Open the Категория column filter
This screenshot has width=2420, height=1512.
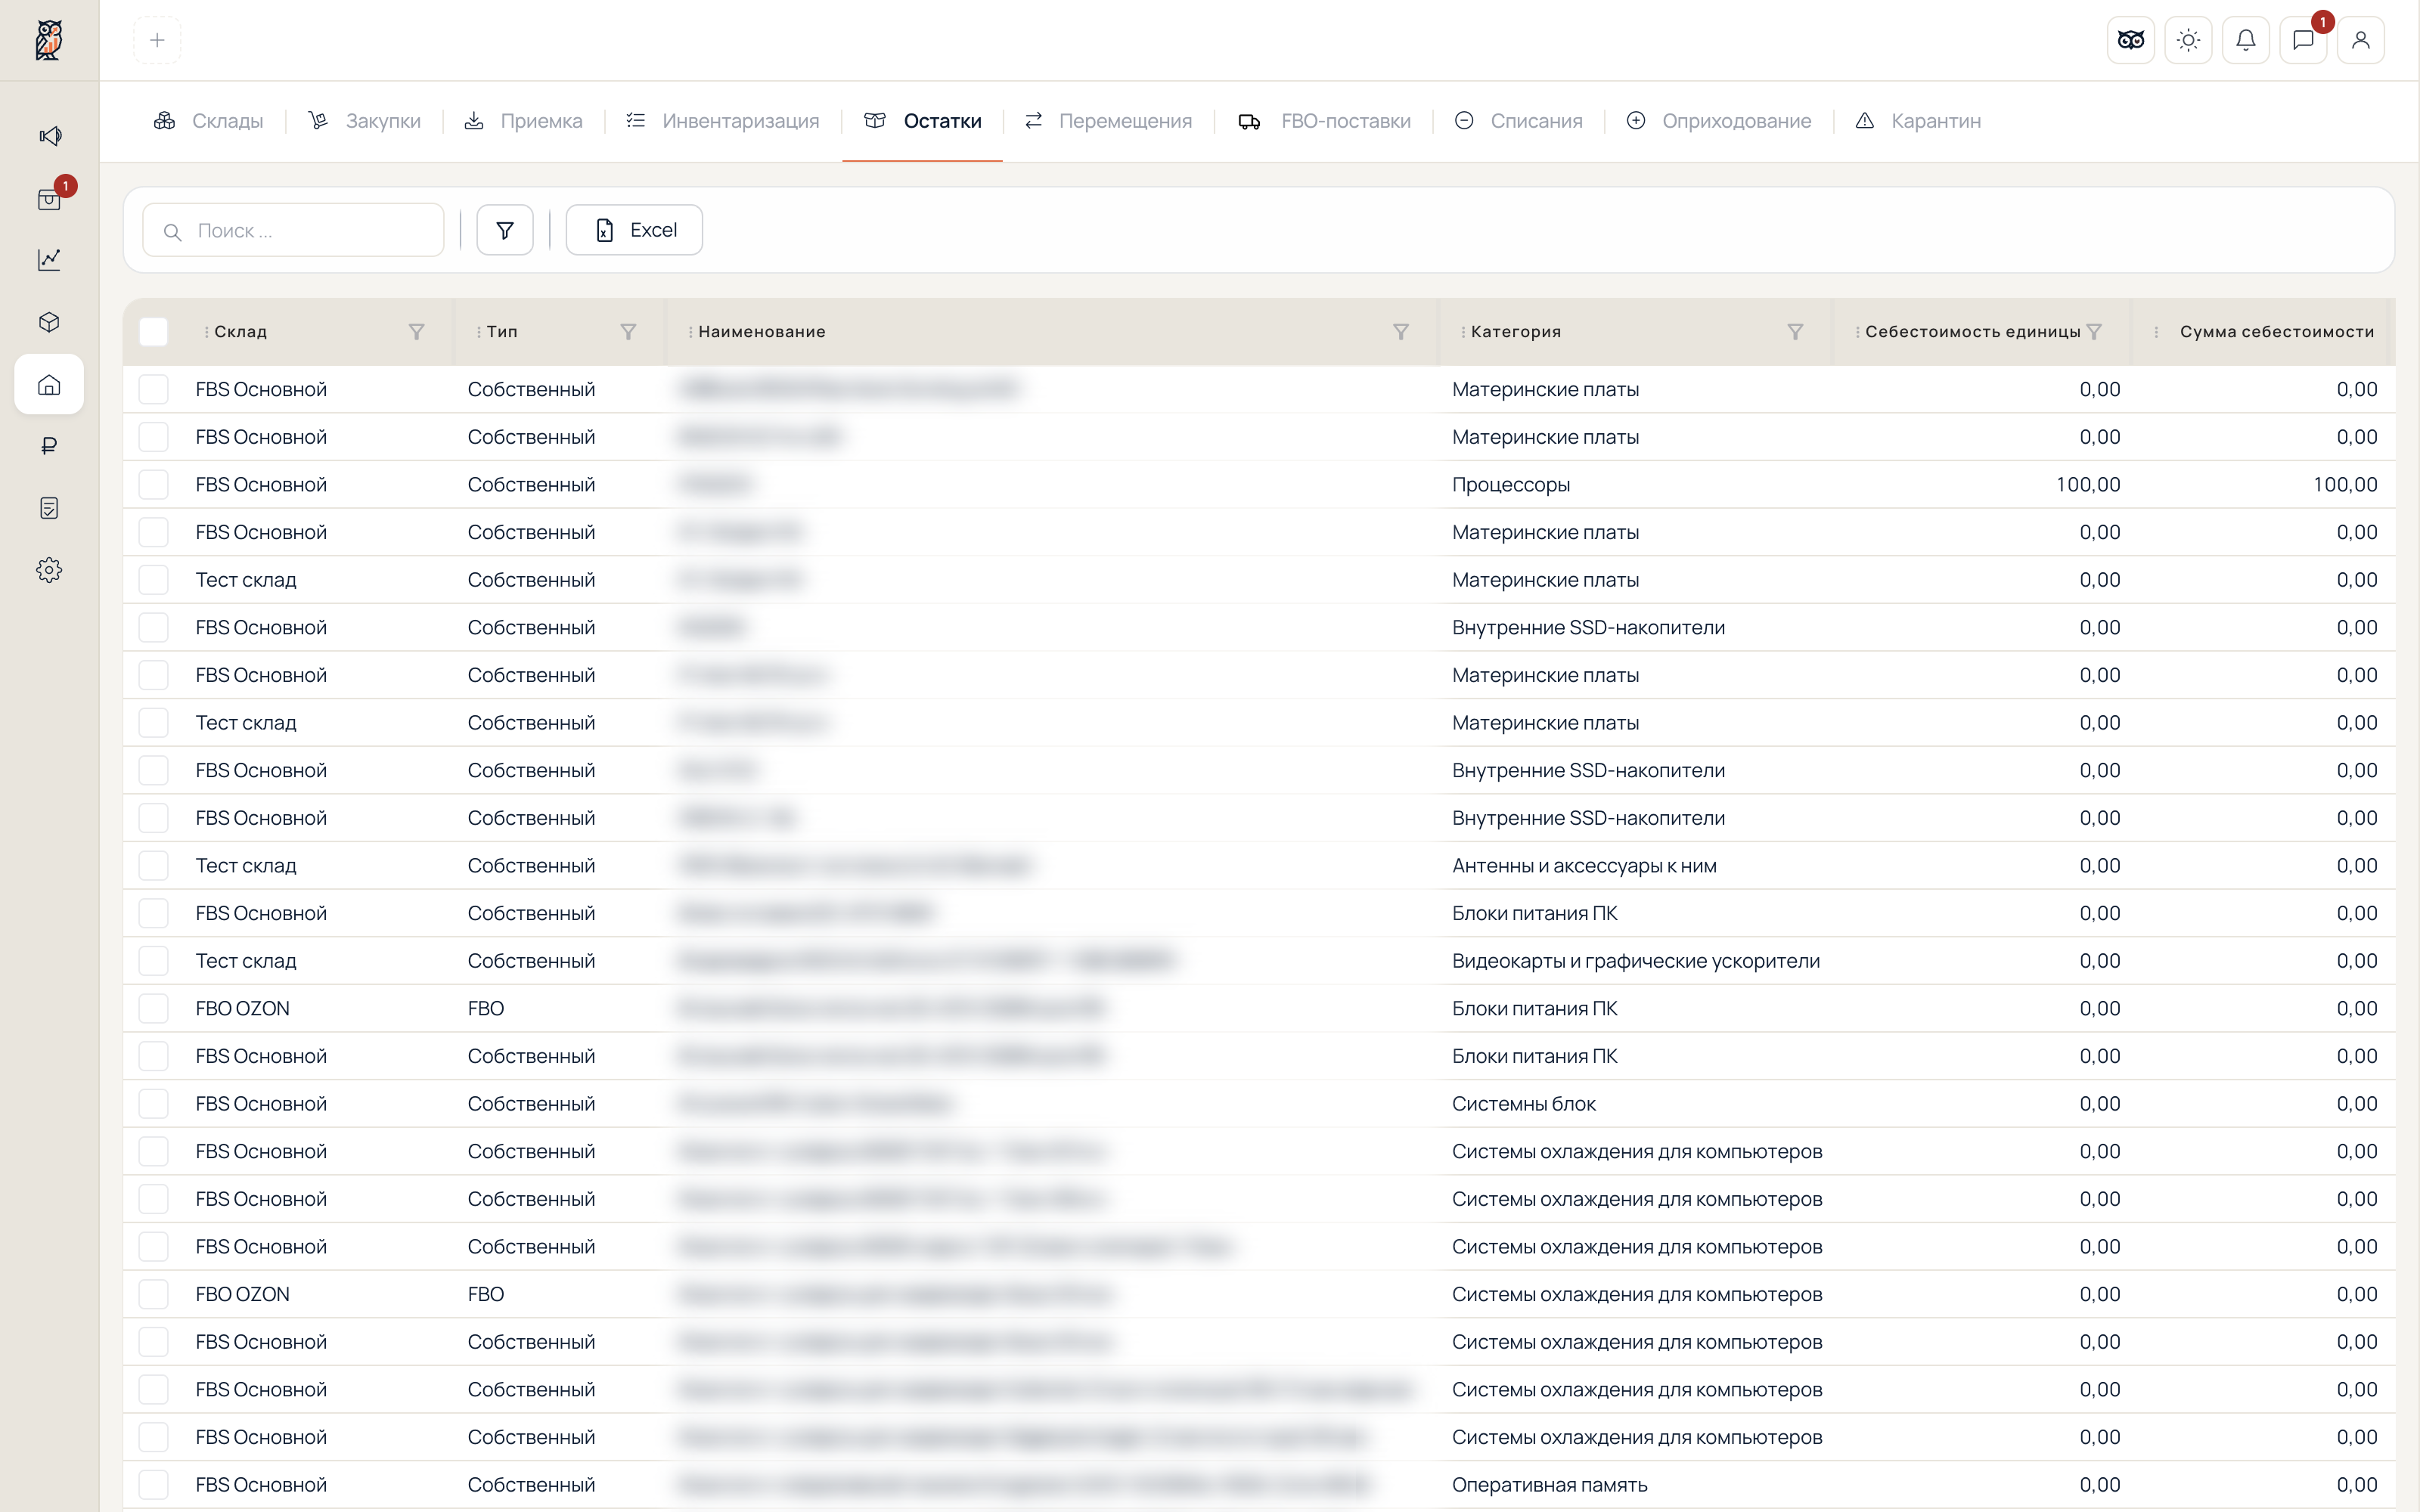[x=1795, y=332]
